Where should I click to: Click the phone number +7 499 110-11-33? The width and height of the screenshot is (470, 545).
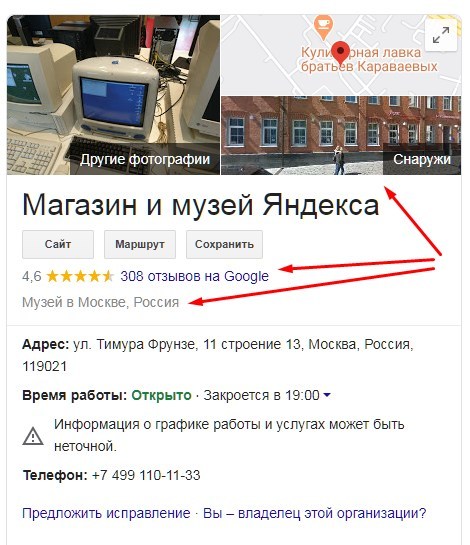(x=146, y=475)
